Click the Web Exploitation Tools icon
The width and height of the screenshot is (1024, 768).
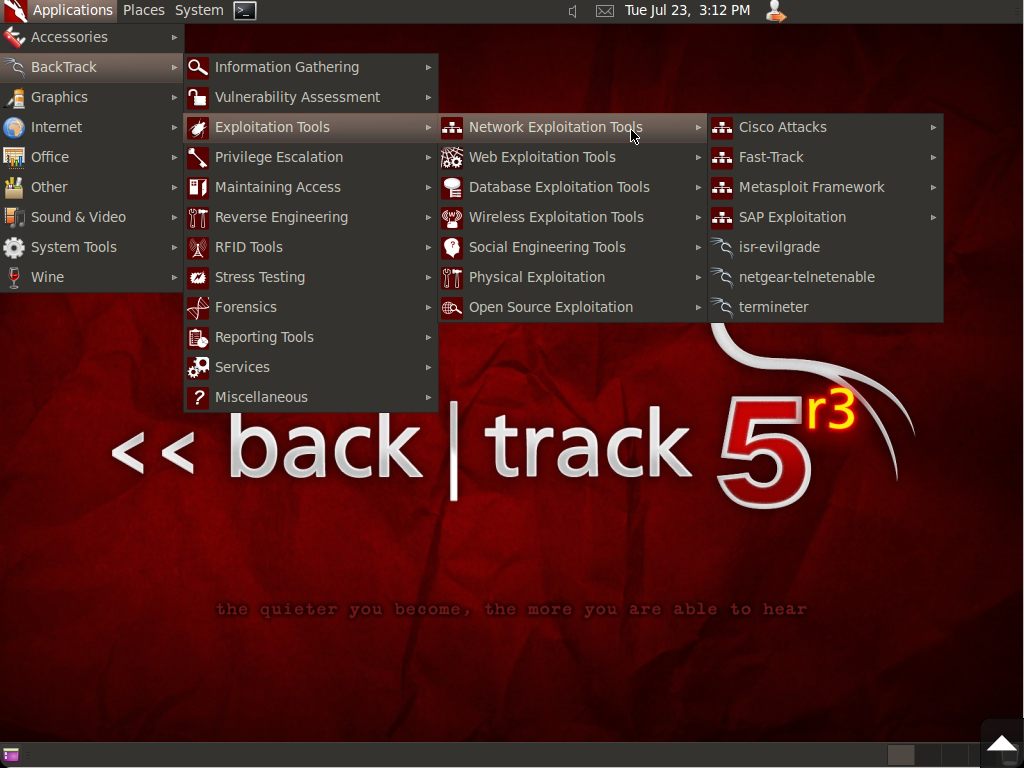point(452,157)
